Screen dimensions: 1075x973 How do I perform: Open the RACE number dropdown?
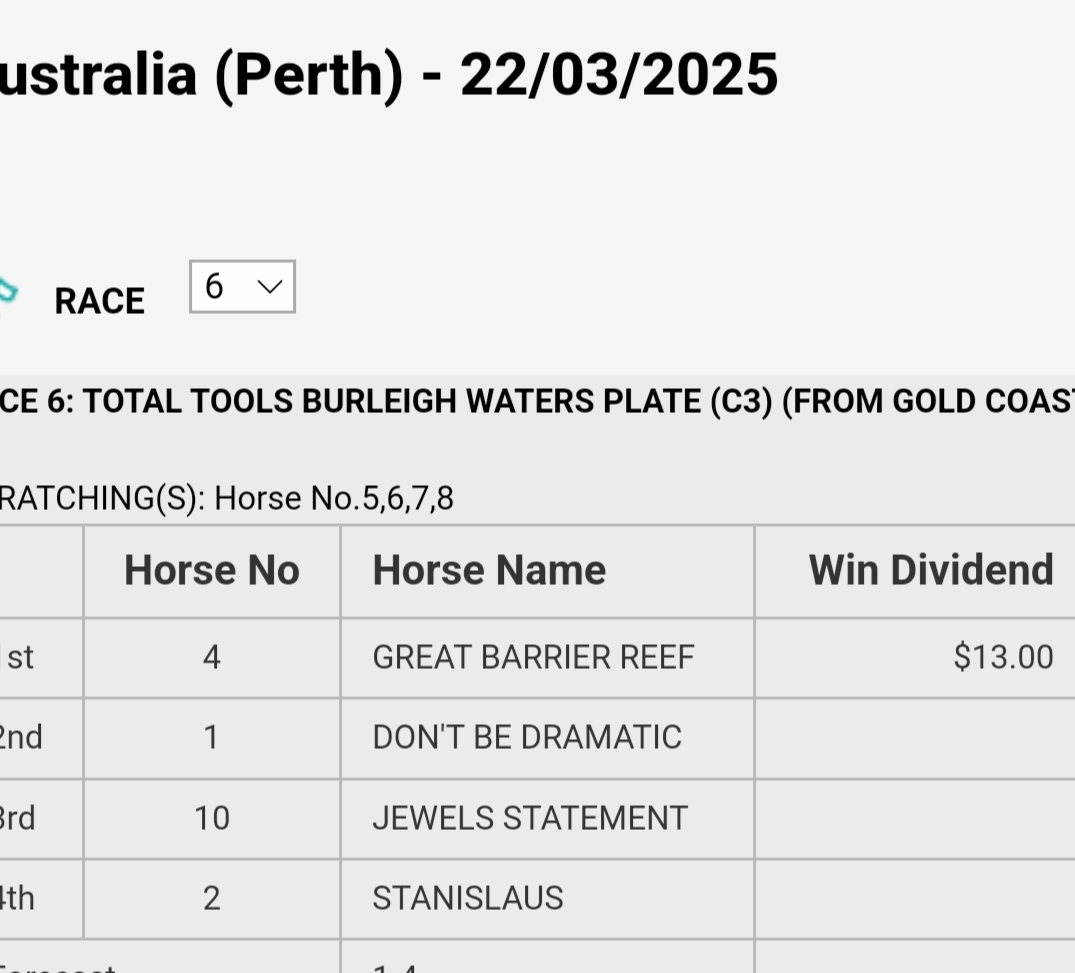pos(242,287)
